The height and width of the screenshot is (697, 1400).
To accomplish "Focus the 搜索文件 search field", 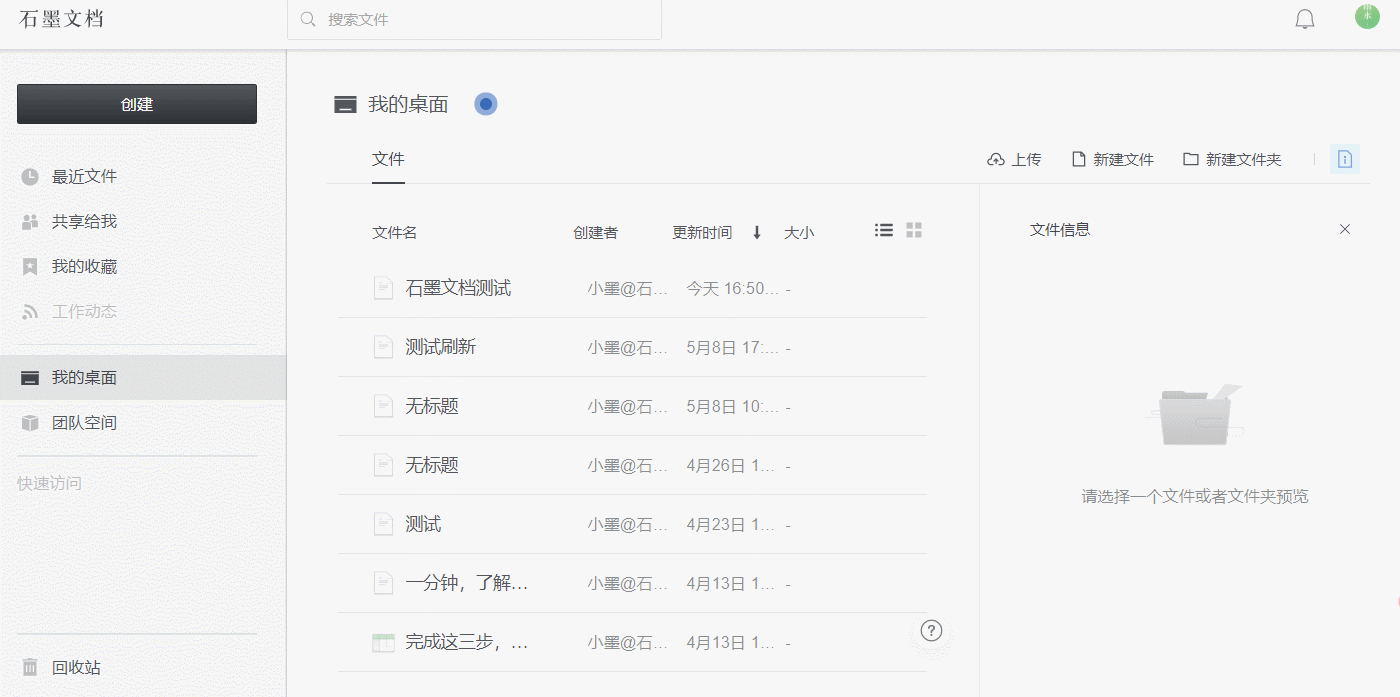I will click(474, 19).
